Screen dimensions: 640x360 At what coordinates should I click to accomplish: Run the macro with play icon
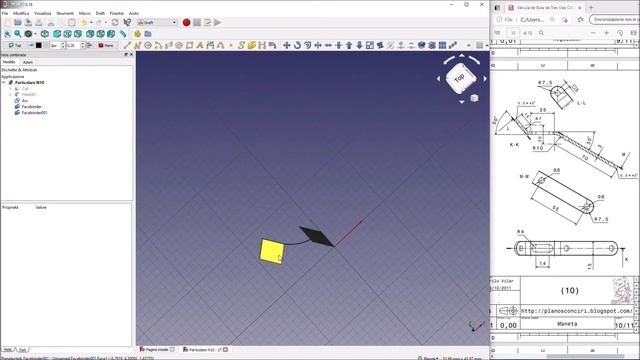coord(218,22)
